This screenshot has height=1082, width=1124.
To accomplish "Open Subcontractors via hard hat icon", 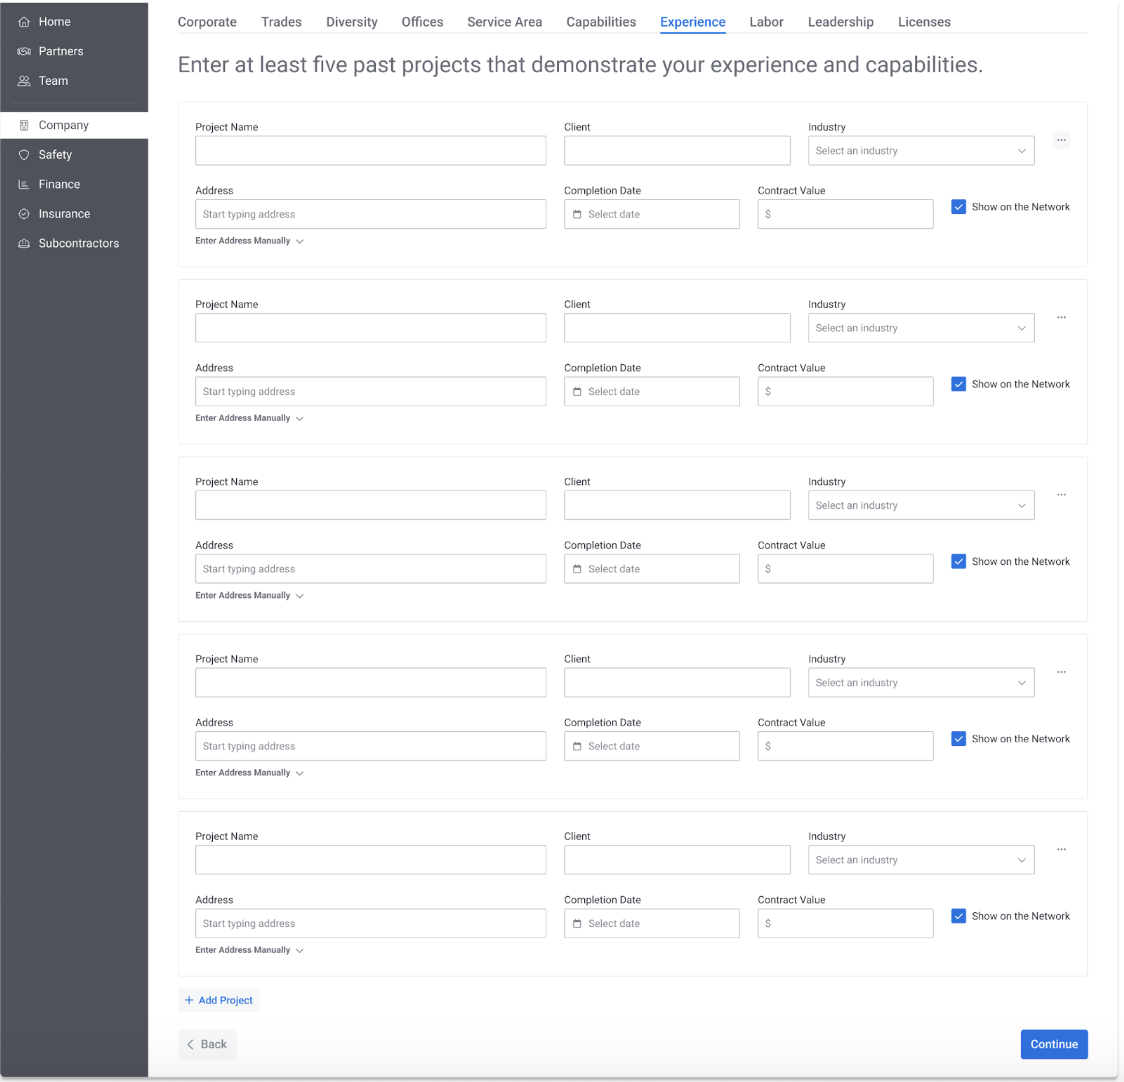I will (24, 244).
